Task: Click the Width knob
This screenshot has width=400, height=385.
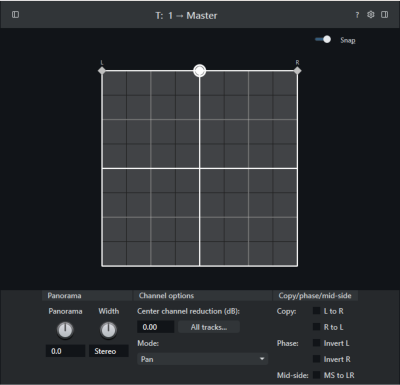Action: tap(108, 330)
